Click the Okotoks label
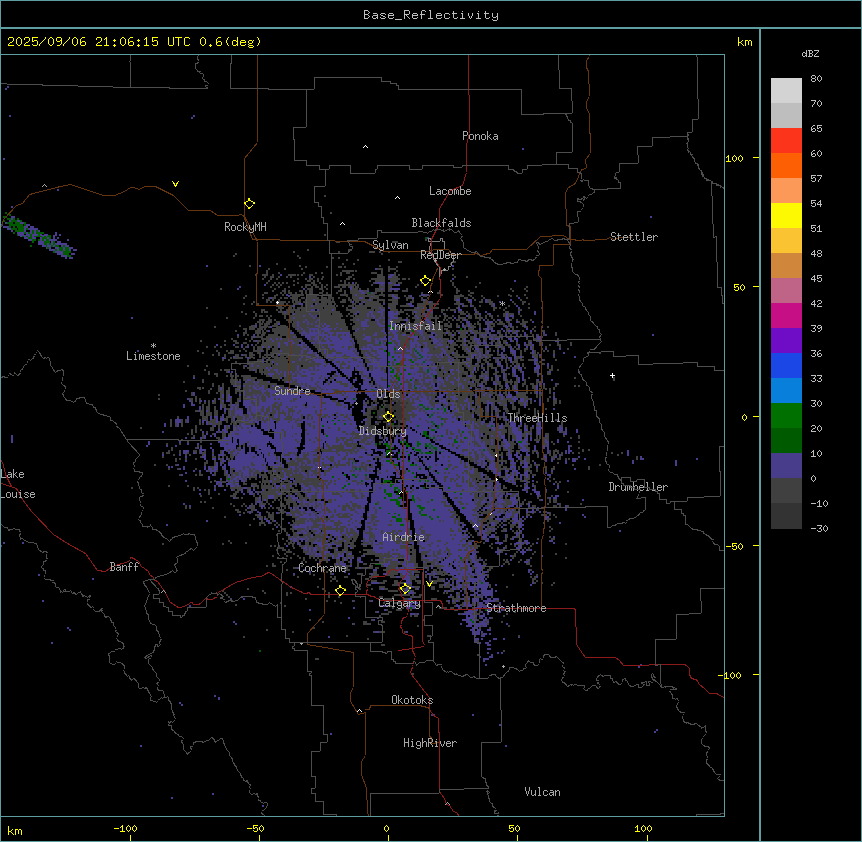This screenshot has height=842, width=862. (x=412, y=700)
